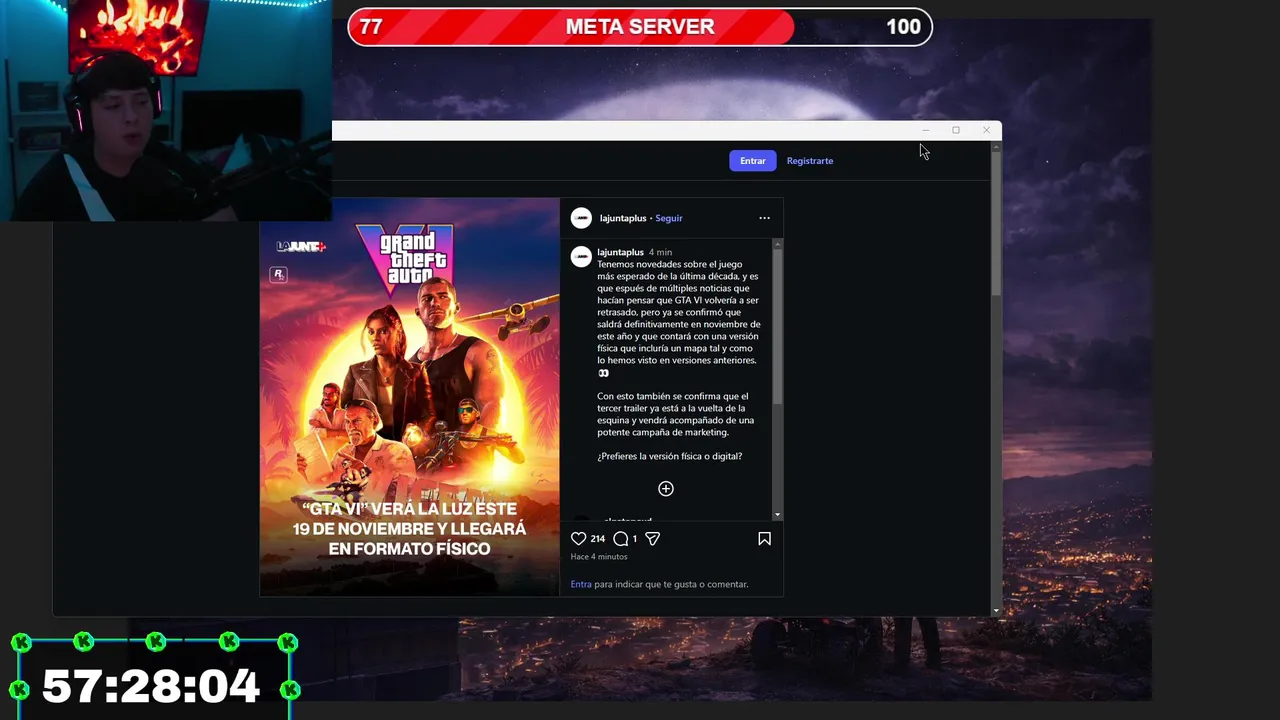Click the browser window vertical scrollbar thumb
The height and width of the screenshot is (720, 1280).
[995, 225]
